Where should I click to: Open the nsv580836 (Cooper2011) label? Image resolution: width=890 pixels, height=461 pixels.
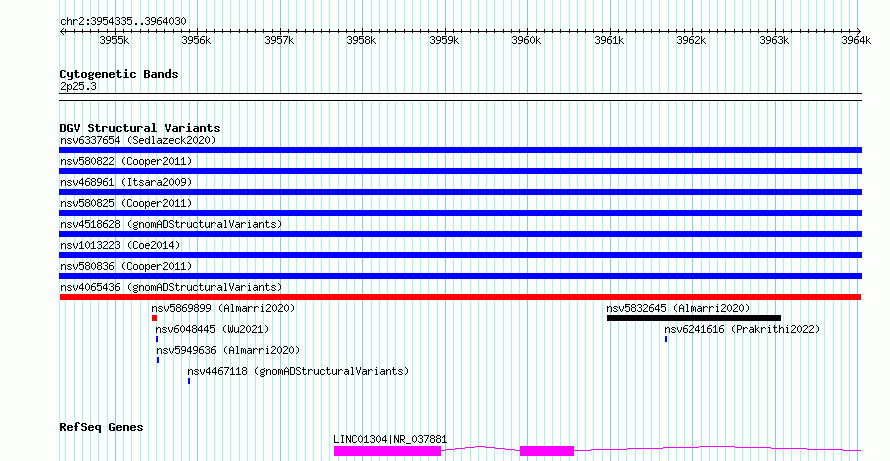[x=126, y=266]
